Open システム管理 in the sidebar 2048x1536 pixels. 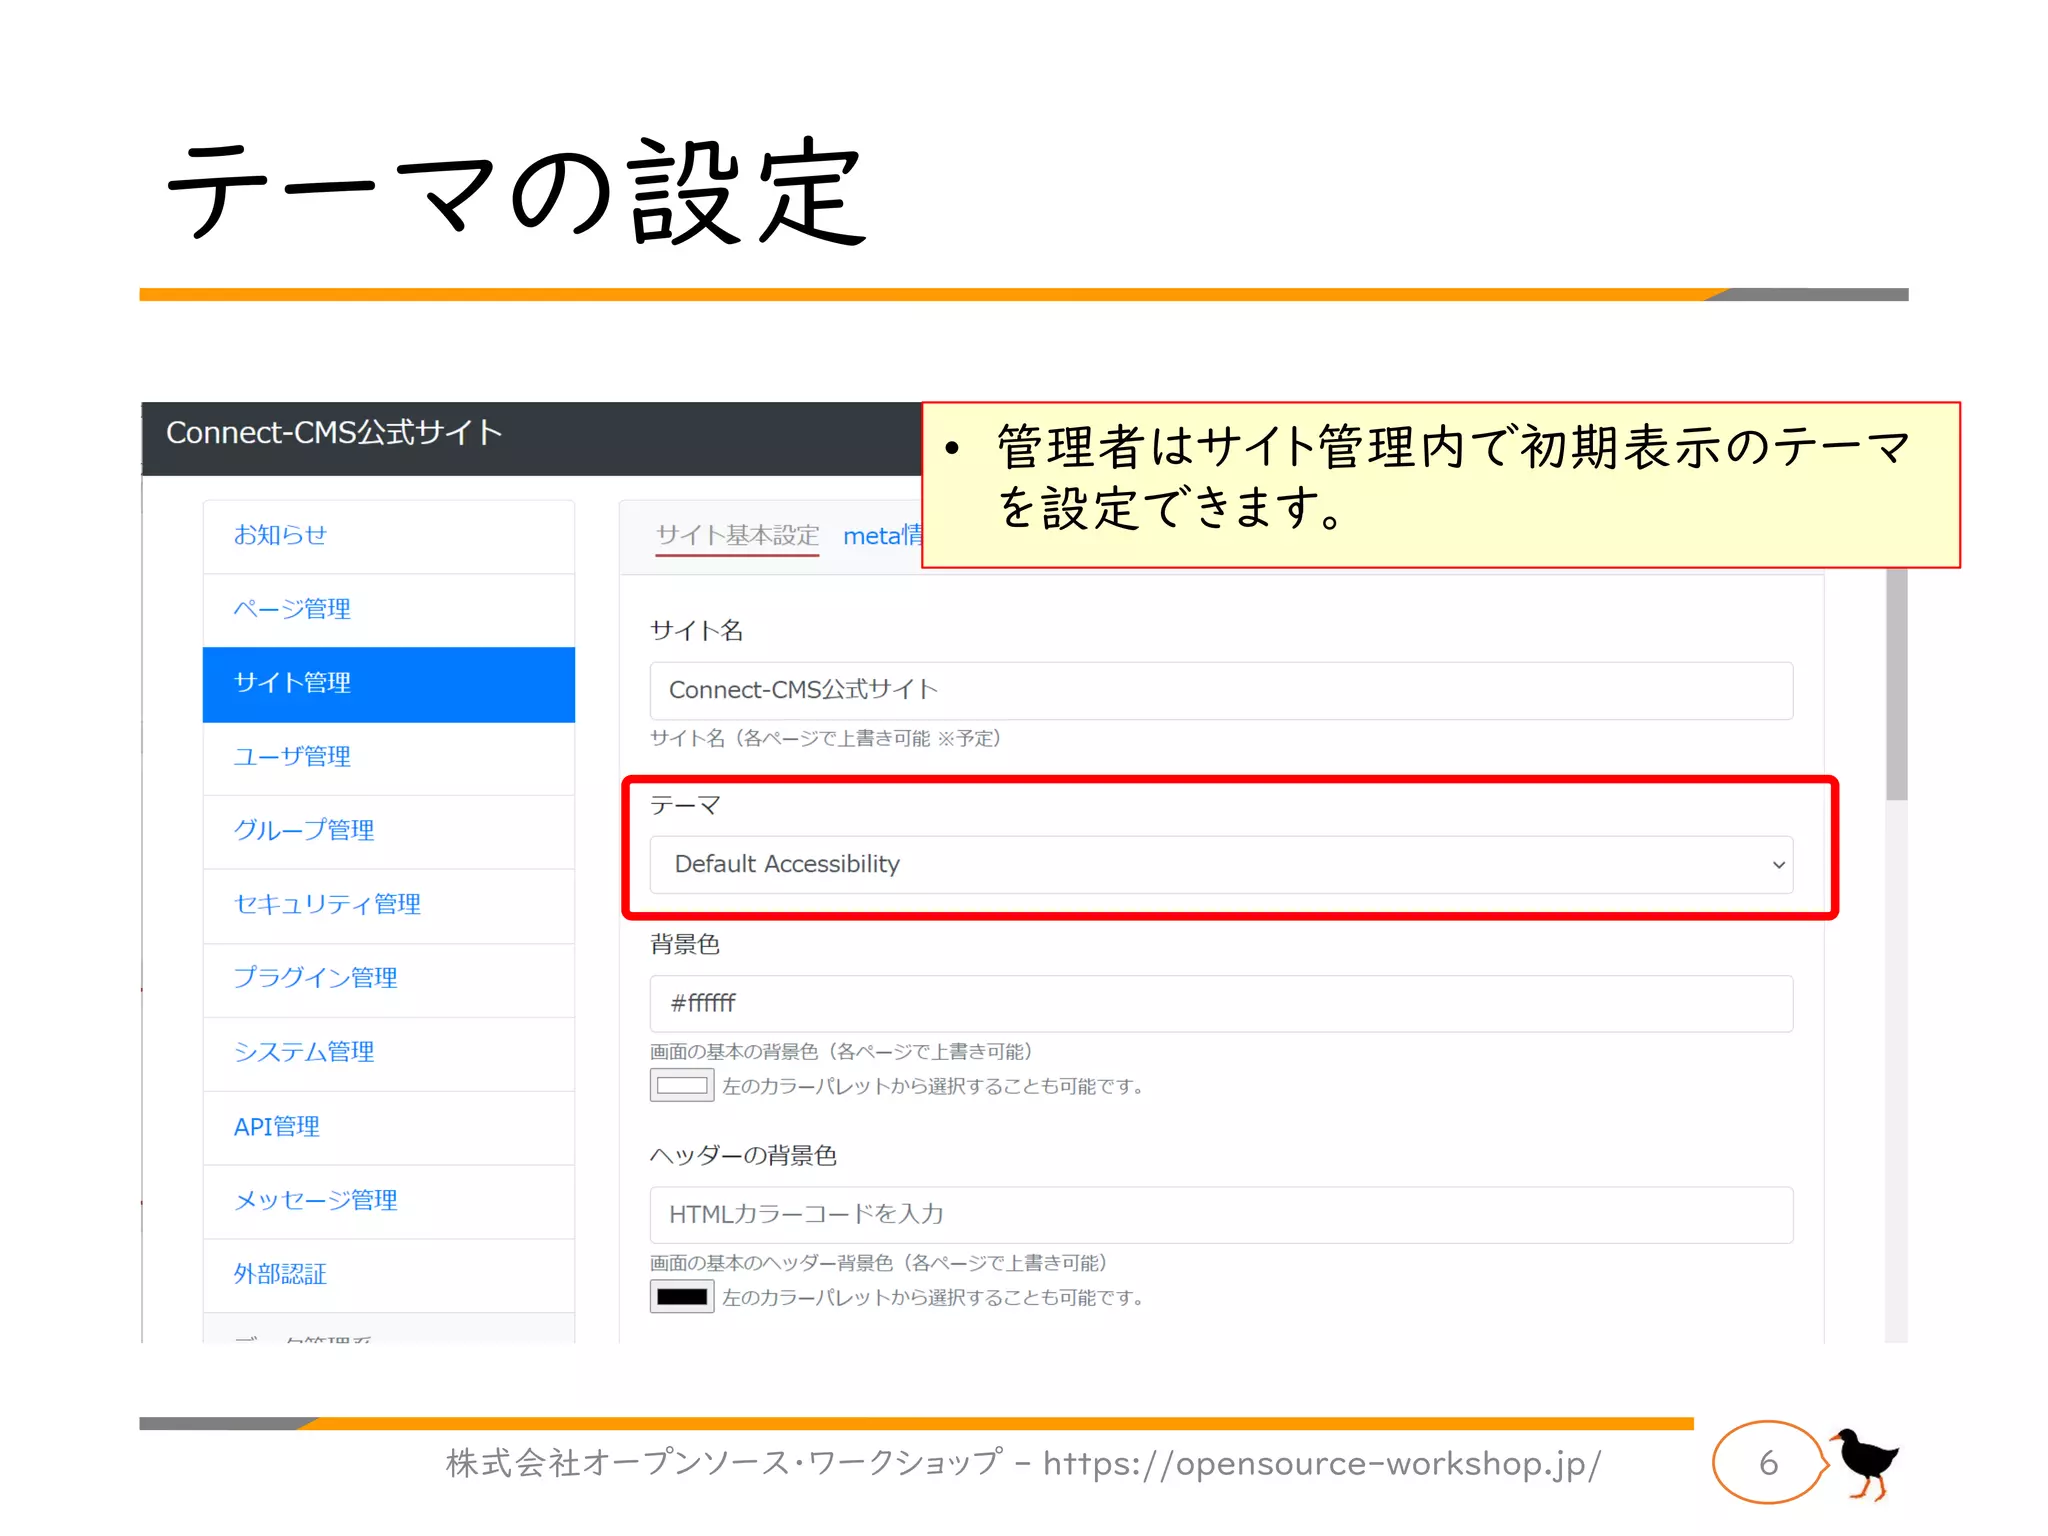click(x=388, y=1054)
